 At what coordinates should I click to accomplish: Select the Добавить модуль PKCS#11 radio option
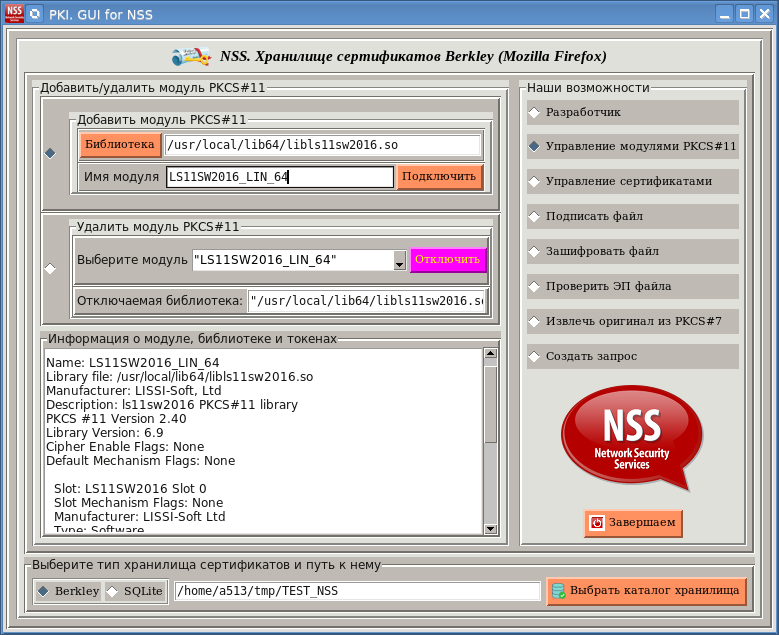coord(50,152)
